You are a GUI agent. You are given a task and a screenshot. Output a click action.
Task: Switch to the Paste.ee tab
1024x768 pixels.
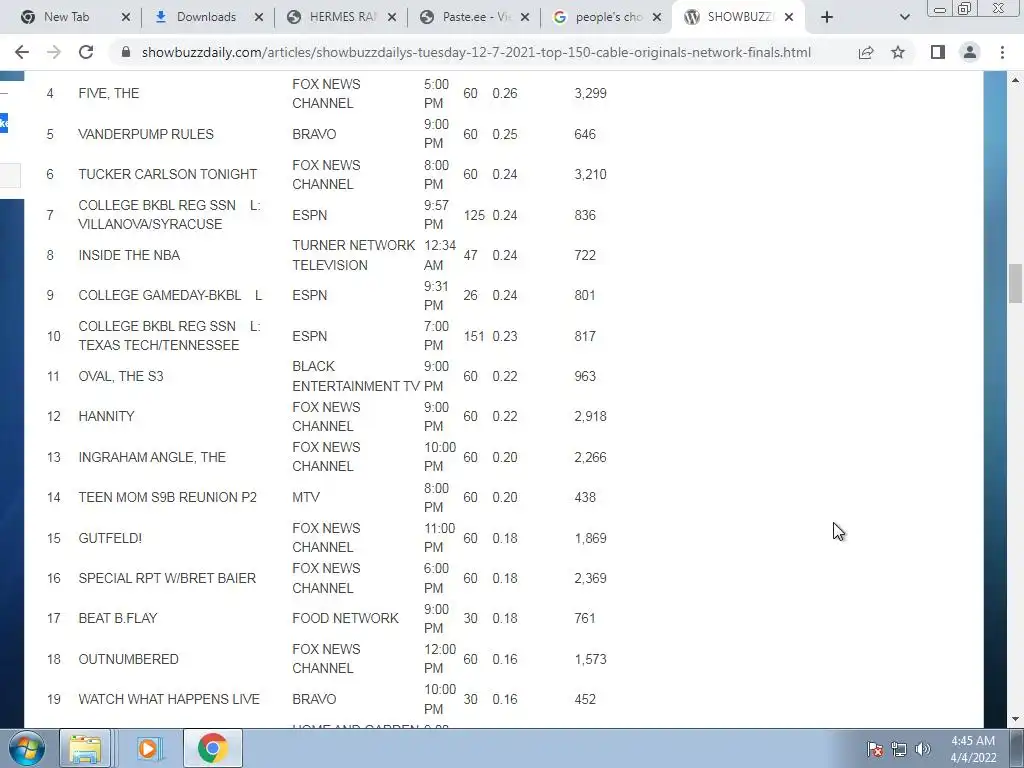[476, 17]
